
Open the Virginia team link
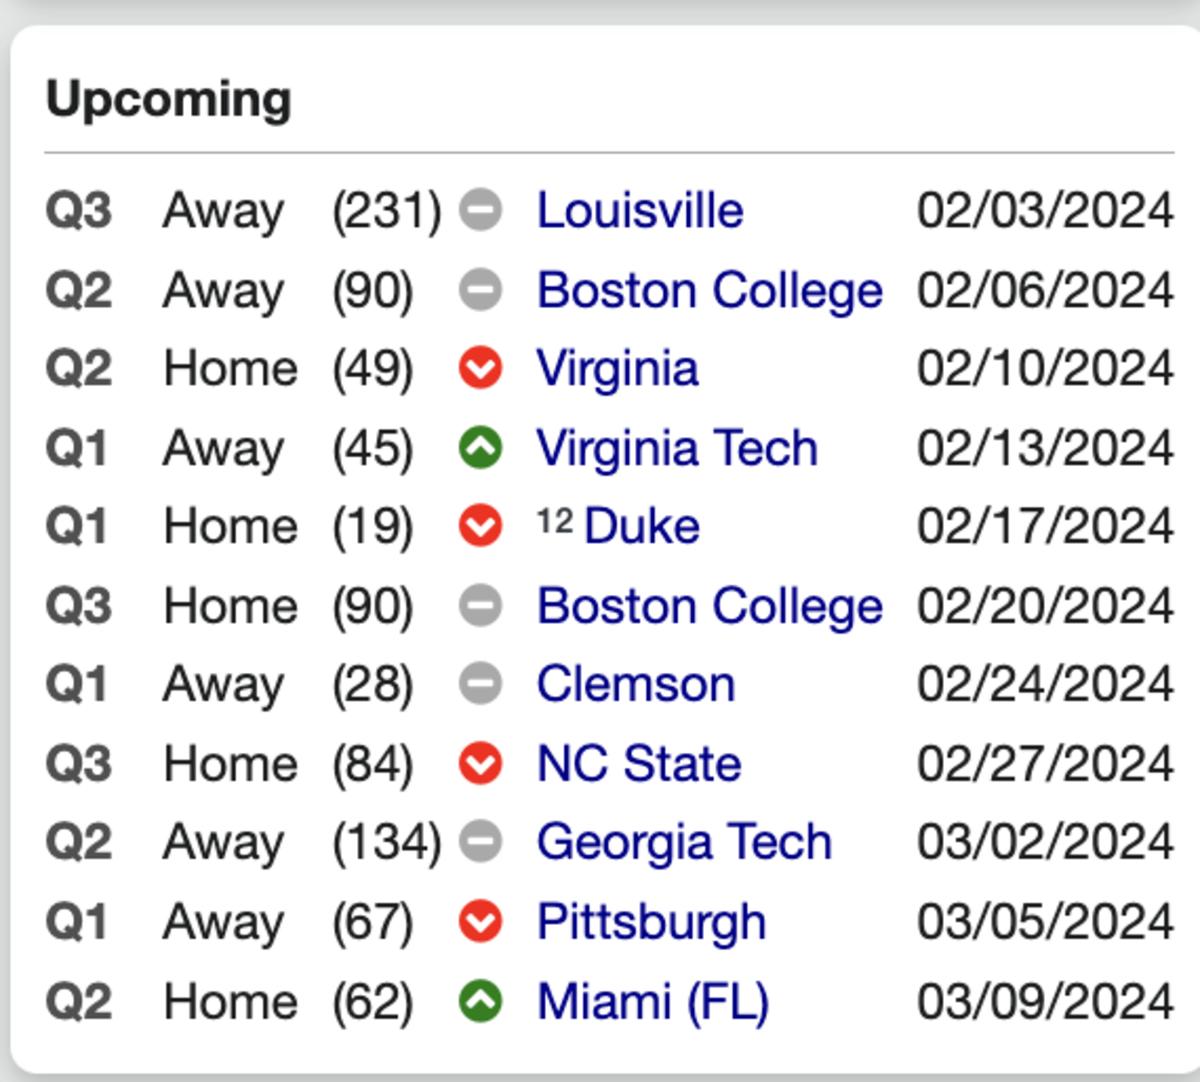pyautogui.click(x=618, y=369)
